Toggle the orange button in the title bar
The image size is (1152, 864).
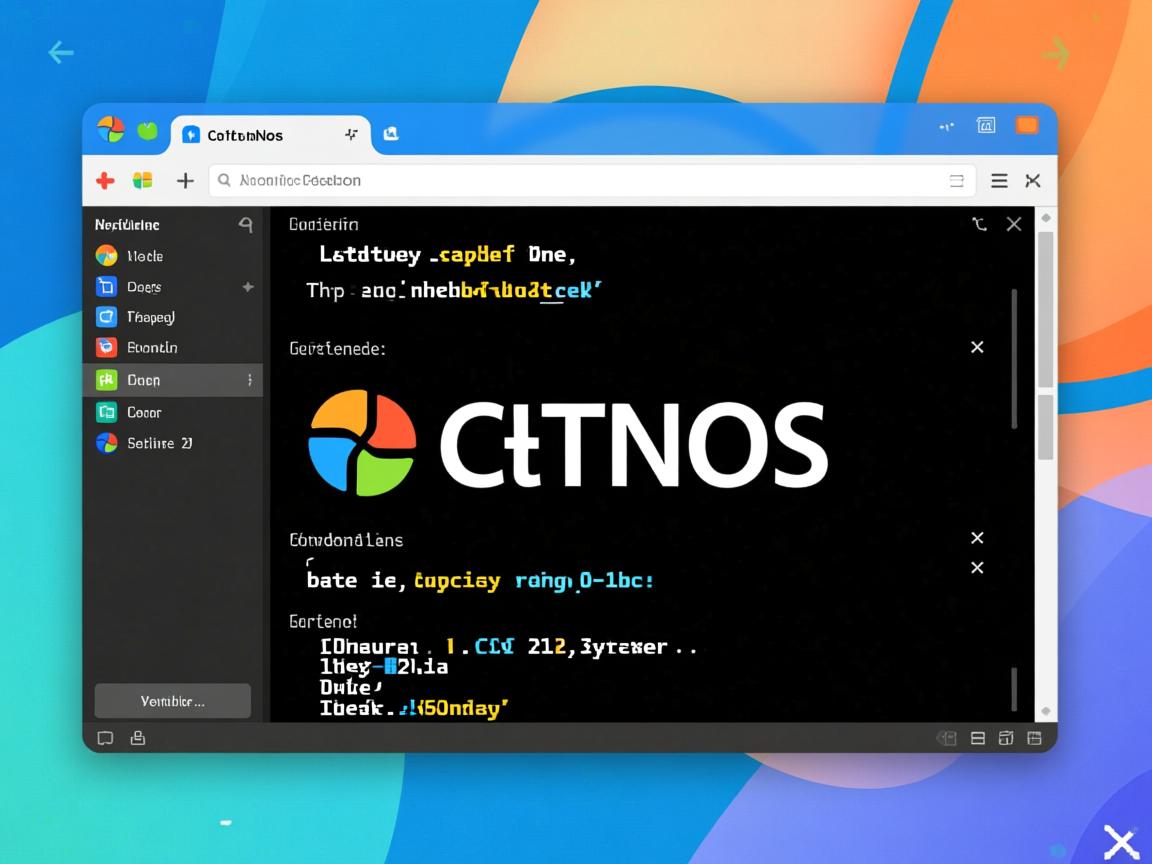[x=1027, y=126]
